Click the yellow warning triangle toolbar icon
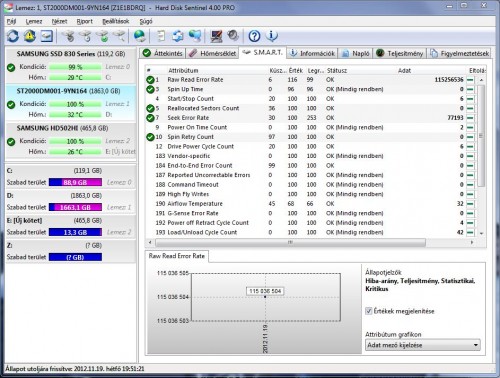Image resolution: width=500 pixels, height=378 pixels. [30, 36]
